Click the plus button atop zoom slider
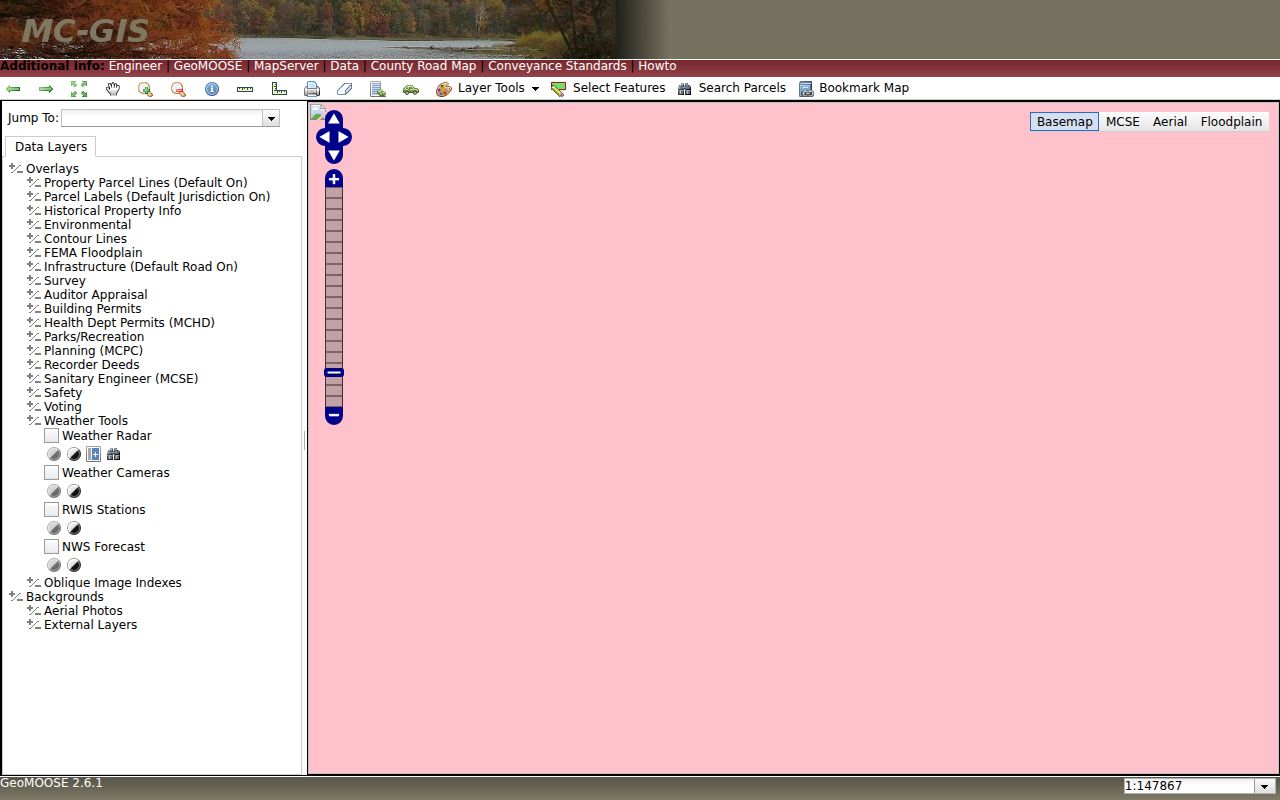This screenshot has height=800, width=1280. pyautogui.click(x=334, y=179)
